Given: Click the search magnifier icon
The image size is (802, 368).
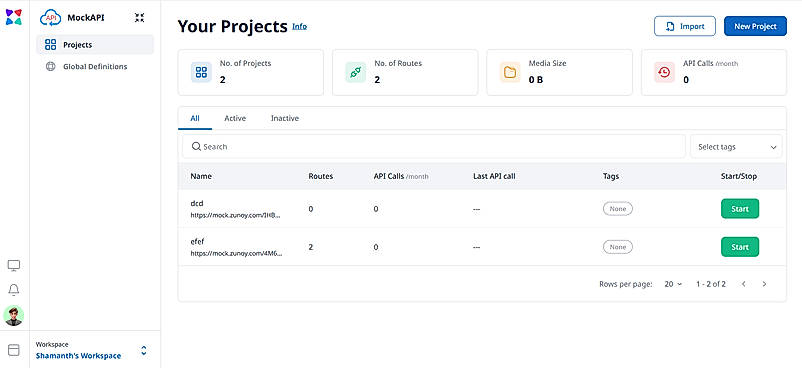Looking at the screenshot, I should point(196,146).
